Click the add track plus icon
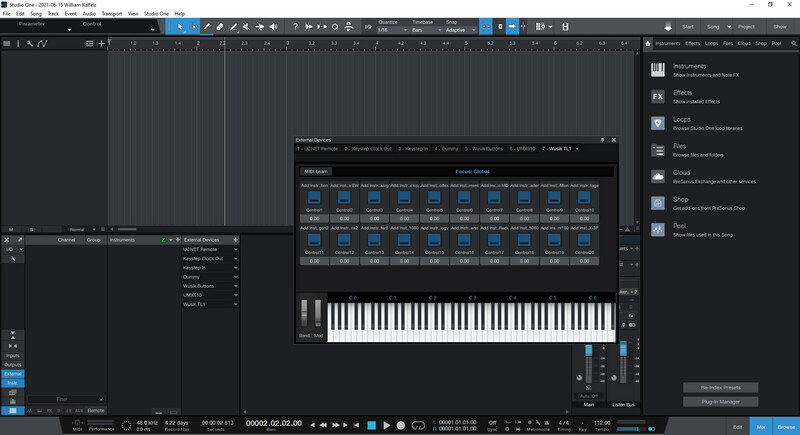Screen dimensions: 800x435 click(101, 43)
